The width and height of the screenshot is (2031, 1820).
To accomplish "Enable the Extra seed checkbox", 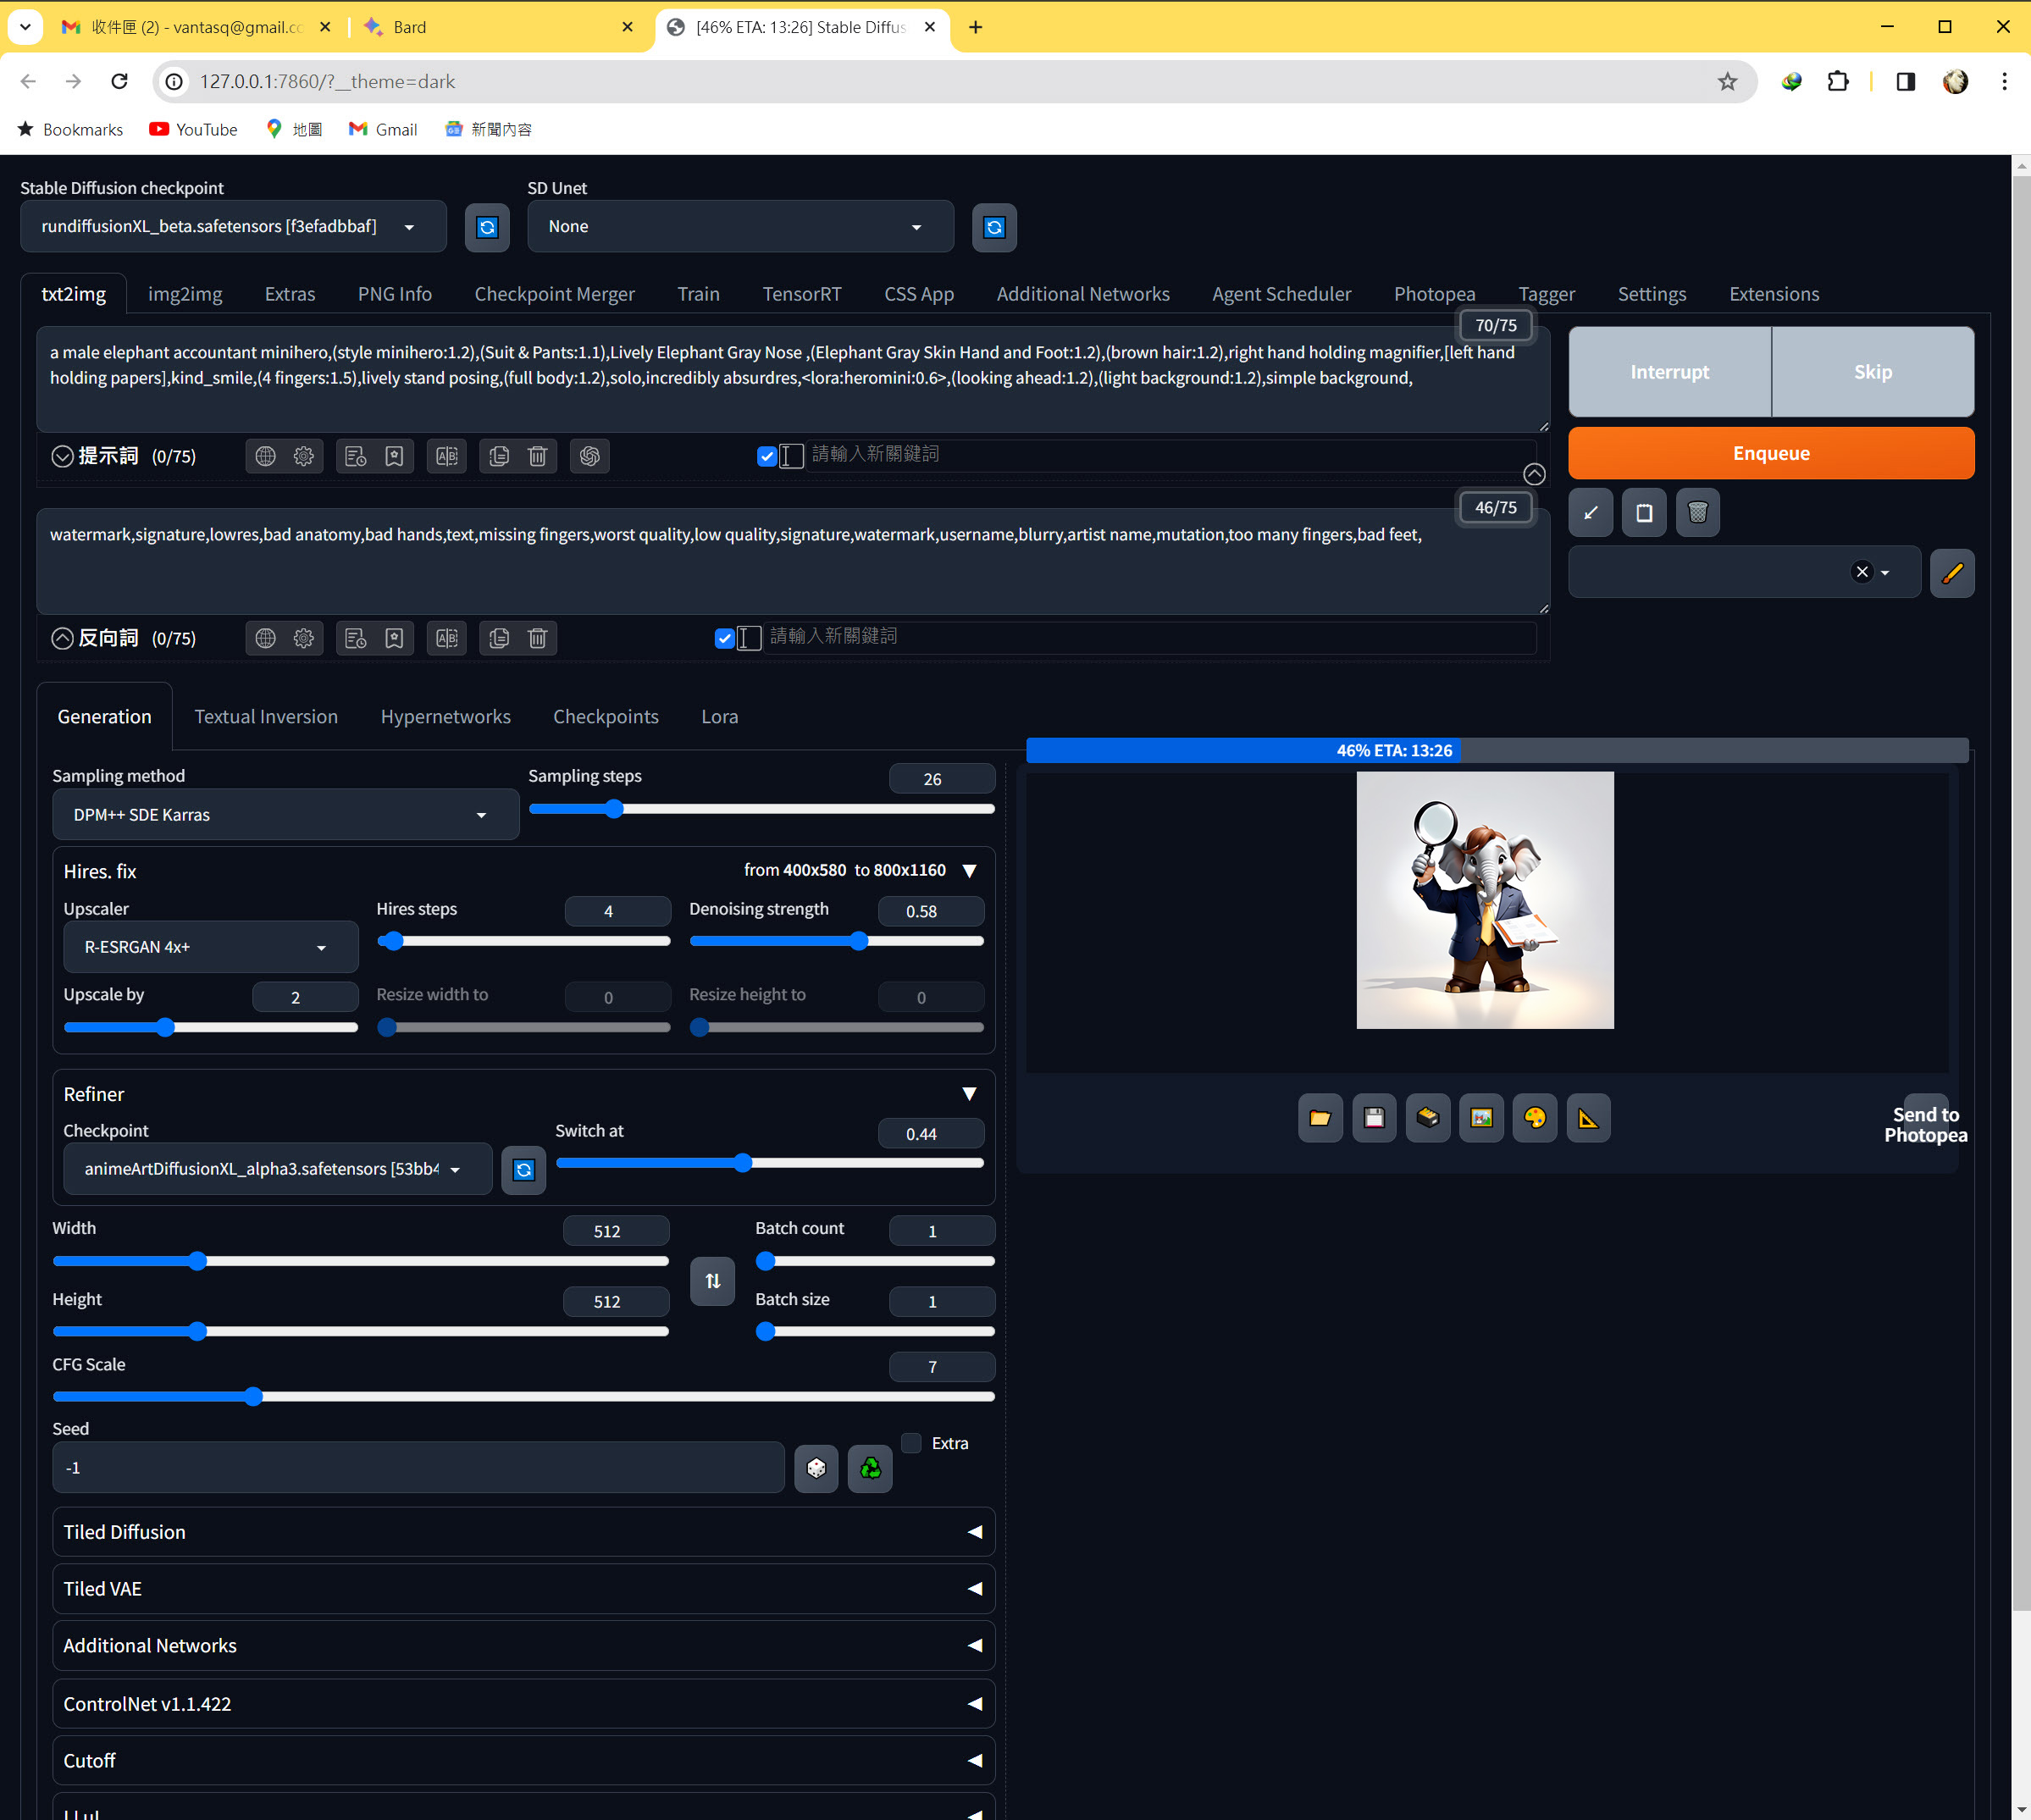I will tap(911, 1443).
